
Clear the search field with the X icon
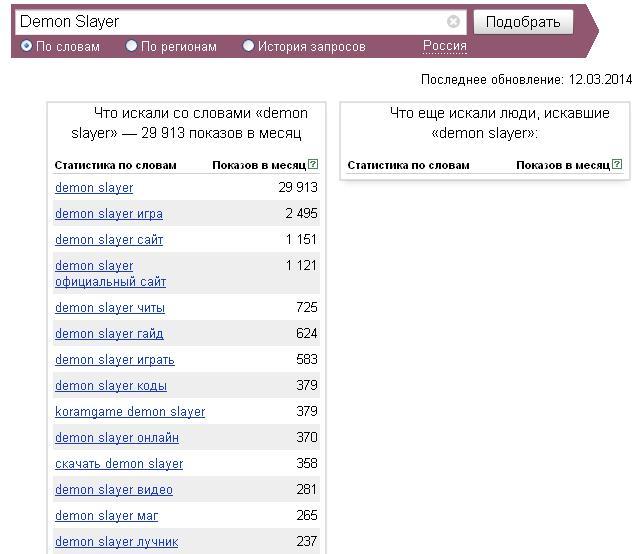point(453,21)
